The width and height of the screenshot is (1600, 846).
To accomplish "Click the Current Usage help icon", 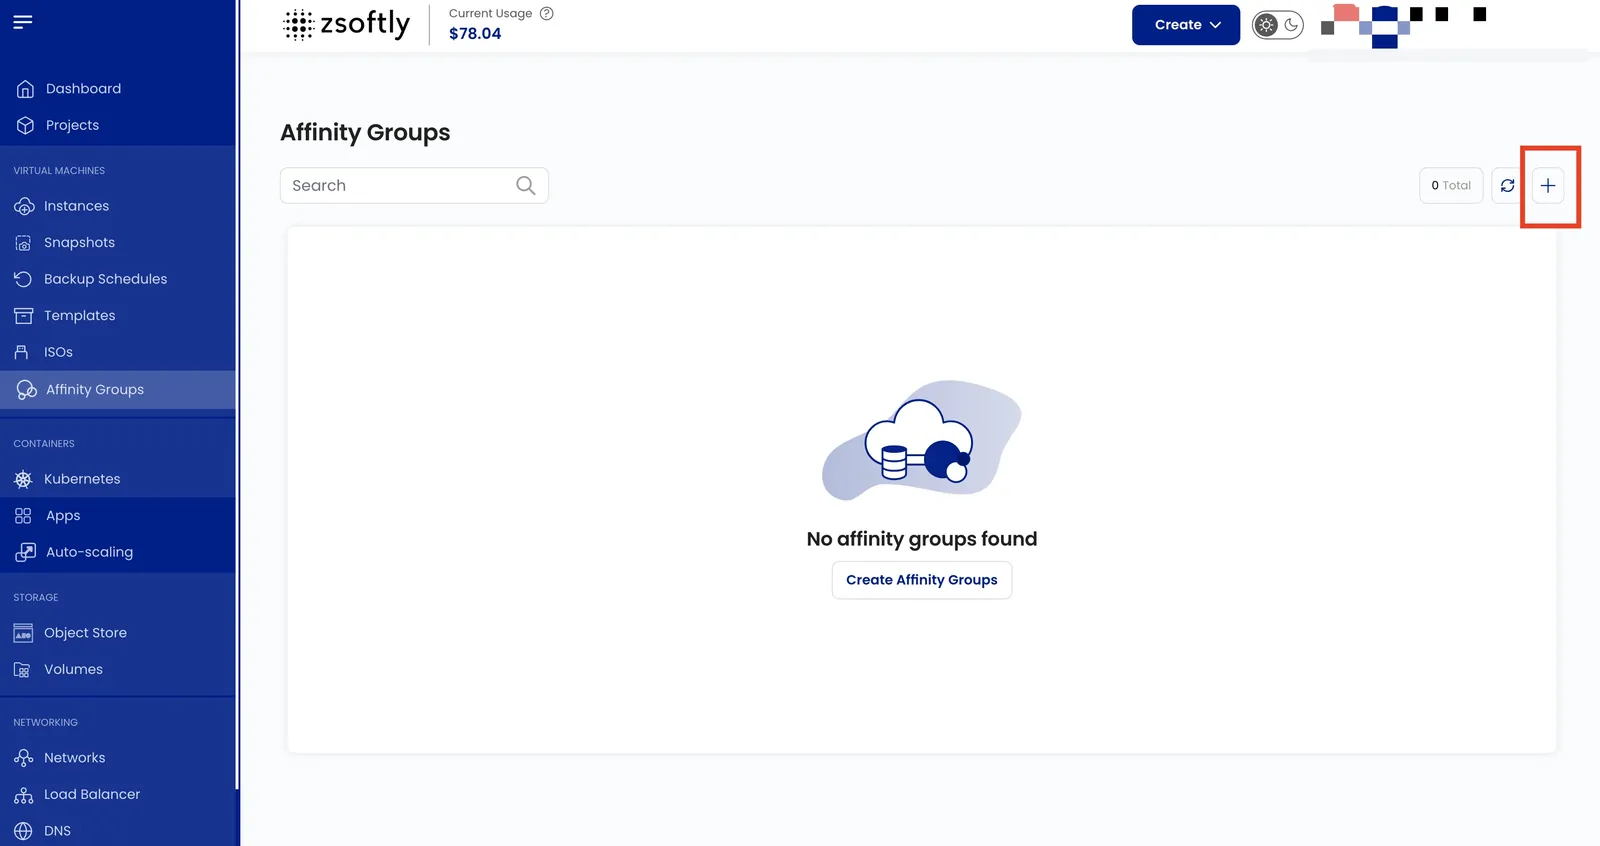I will pos(546,13).
